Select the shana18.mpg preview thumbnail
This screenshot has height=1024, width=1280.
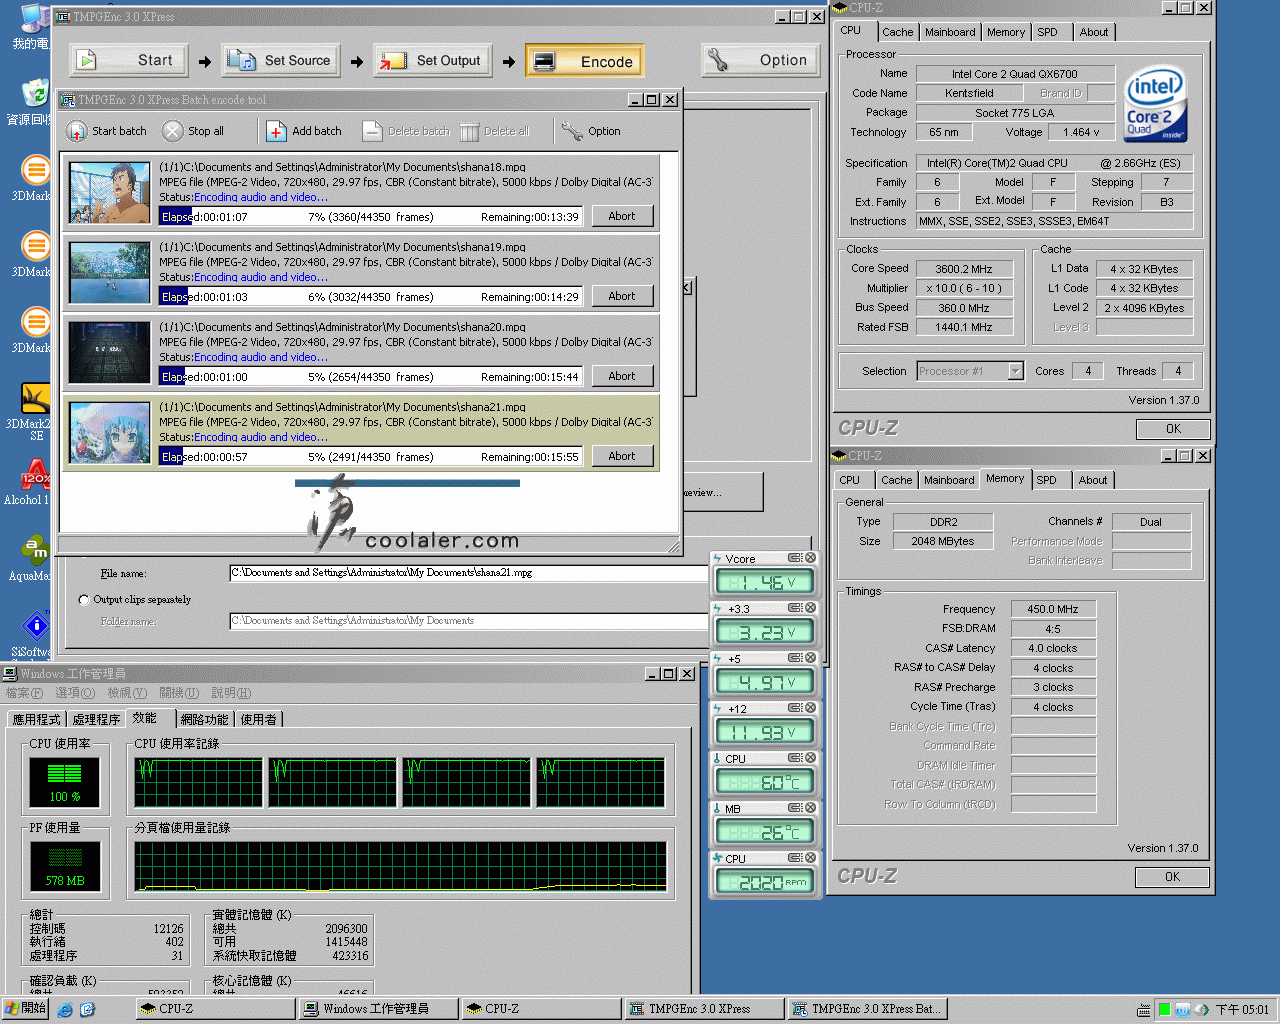point(110,192)
